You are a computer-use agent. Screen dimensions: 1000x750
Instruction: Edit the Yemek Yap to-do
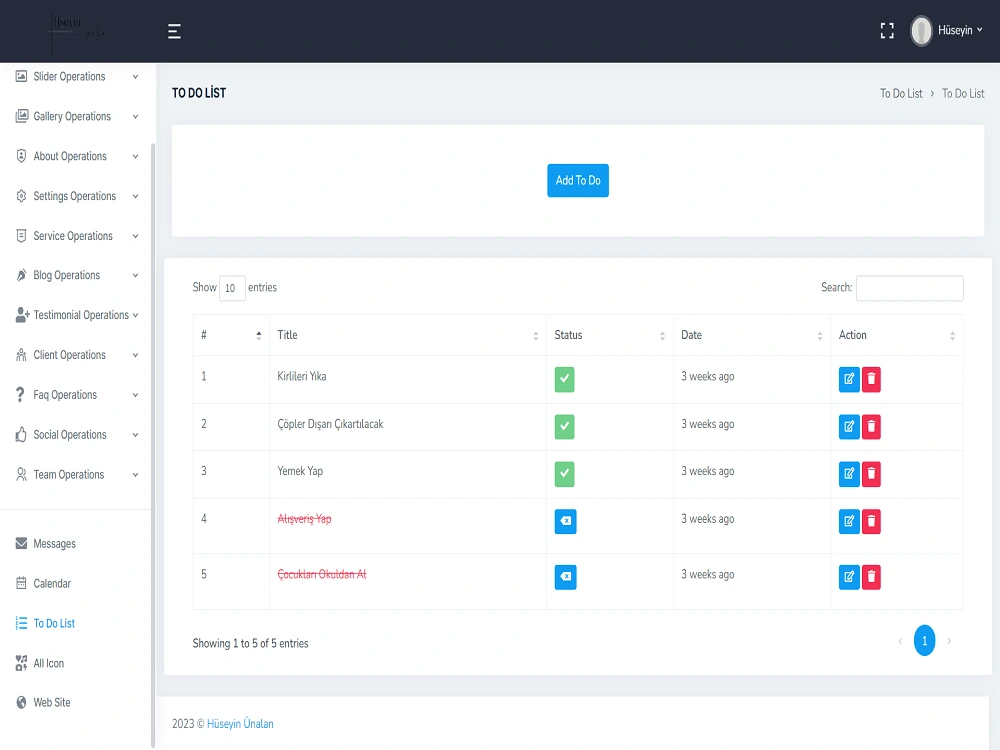pyautogui.click(x=849, y=474)
